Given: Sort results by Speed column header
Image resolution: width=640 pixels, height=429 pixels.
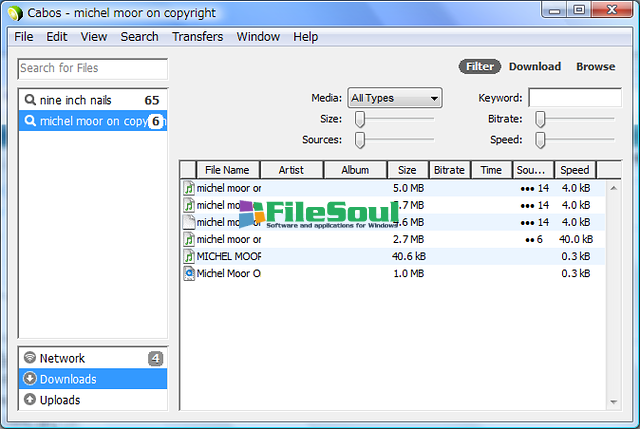Looking at the screenshot, I should (x=575, y=170).
